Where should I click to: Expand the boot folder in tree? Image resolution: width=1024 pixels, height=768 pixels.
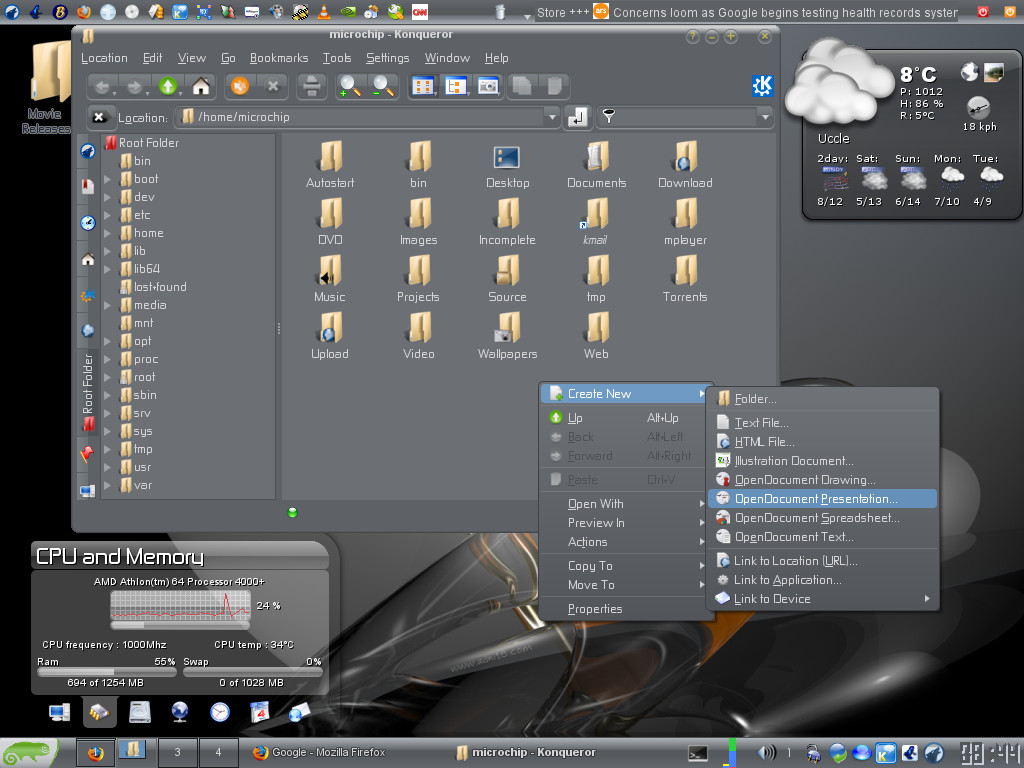[x=108, y=179]
